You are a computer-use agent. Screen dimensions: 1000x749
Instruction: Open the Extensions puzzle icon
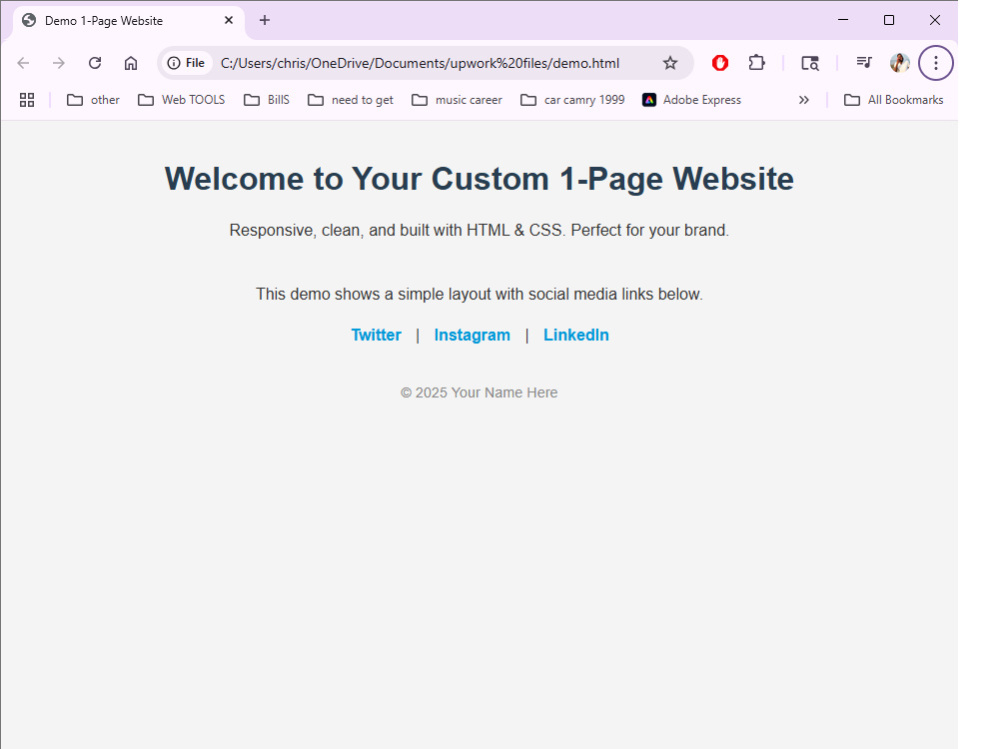756,63
